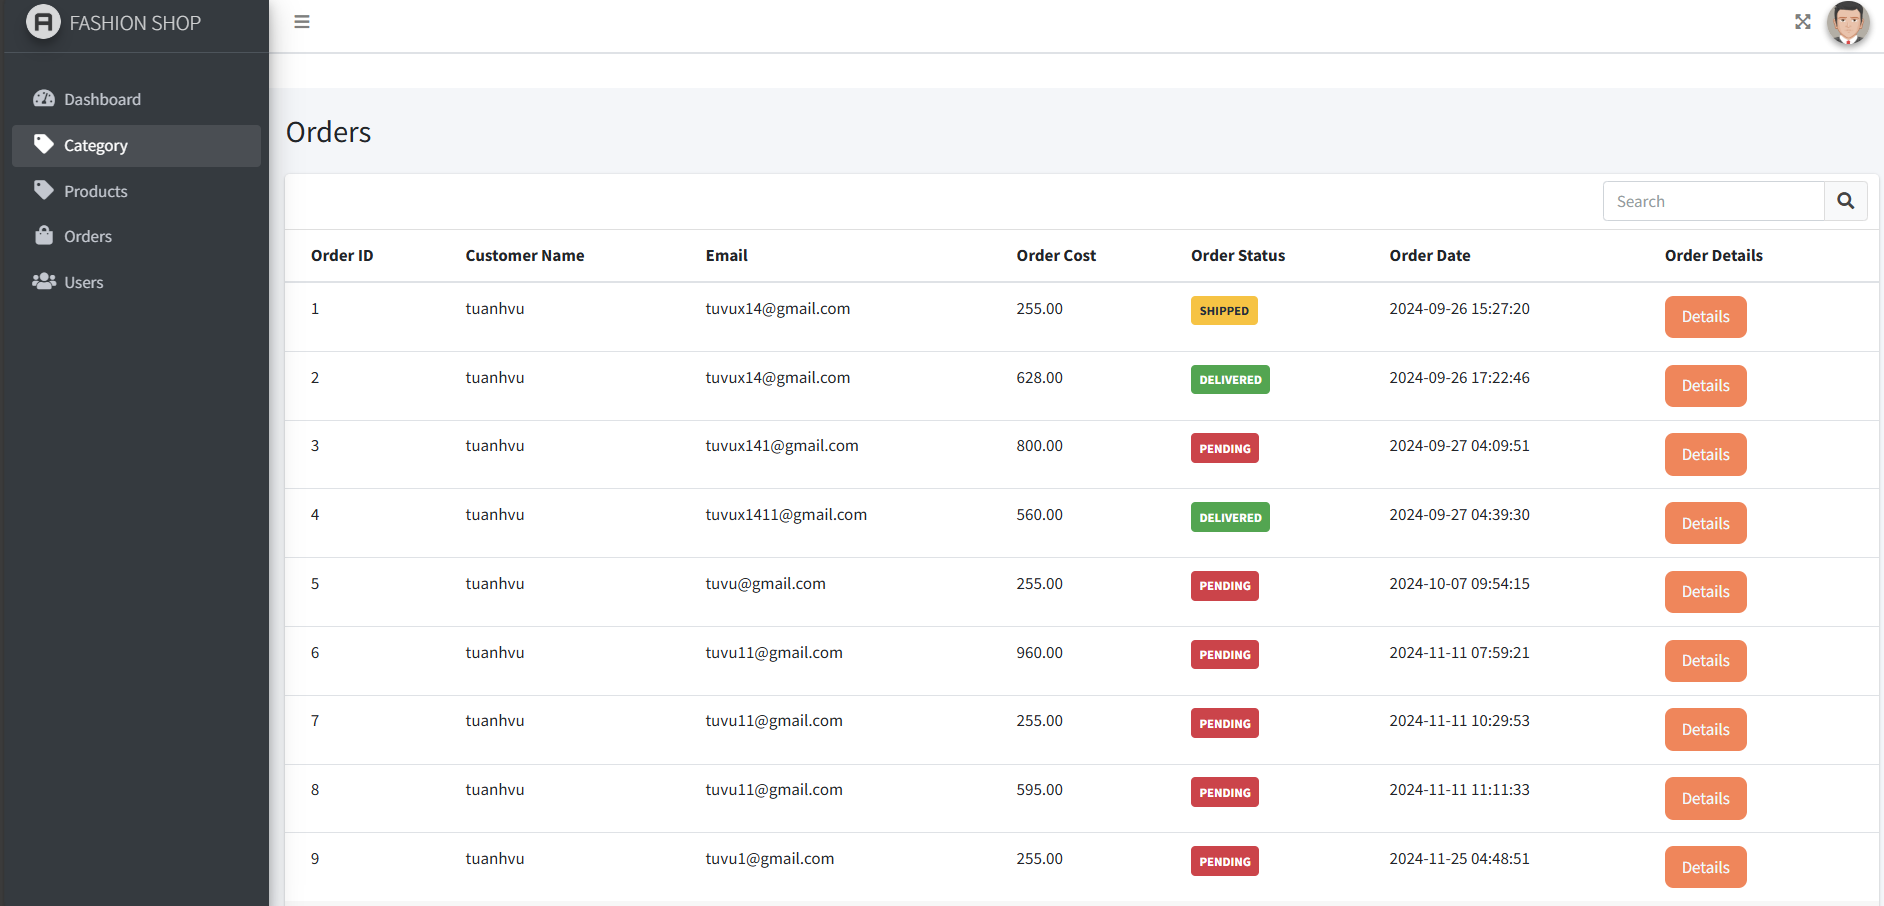Viewport: 1884px width, 906px height.
Task: Click PENDING badge of order 9
Action: point(1225,861)
